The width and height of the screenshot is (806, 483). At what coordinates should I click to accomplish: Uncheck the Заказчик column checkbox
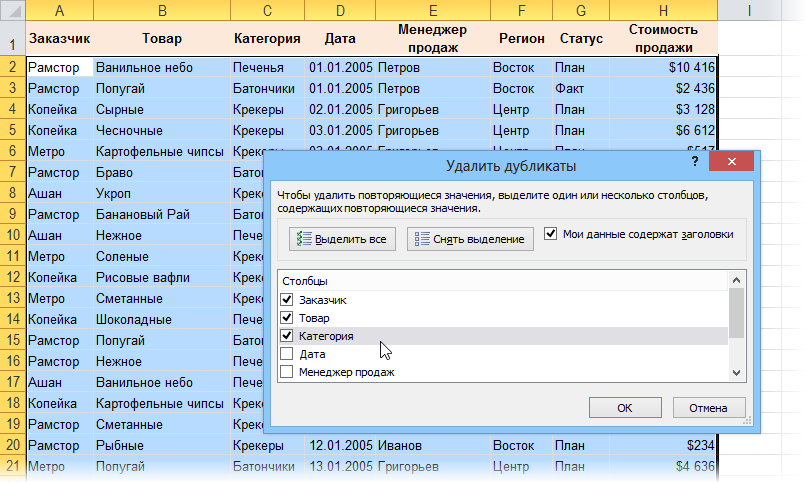click(288, 300)
